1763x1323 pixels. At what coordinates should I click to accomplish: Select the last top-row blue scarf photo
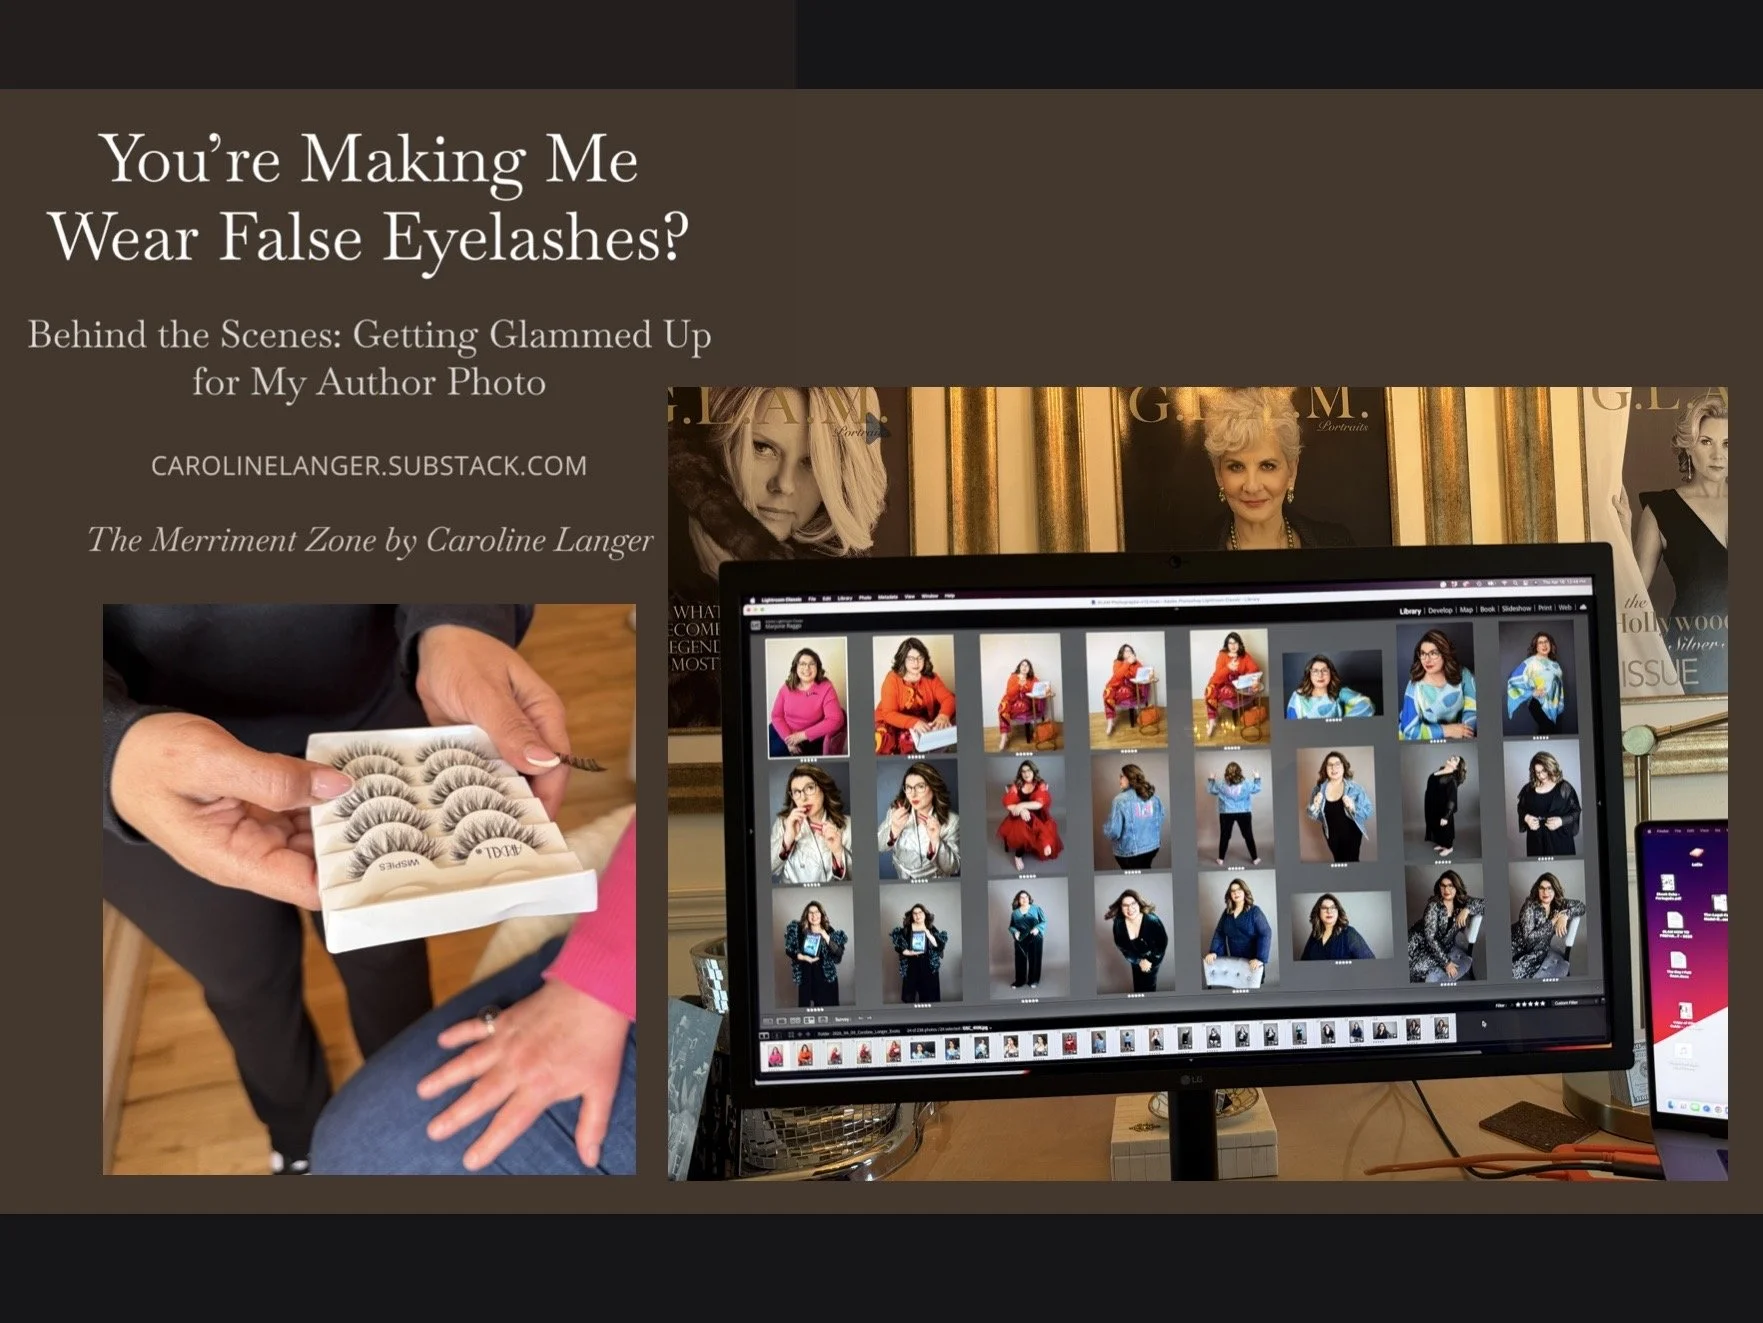[x=1540, y=677]
